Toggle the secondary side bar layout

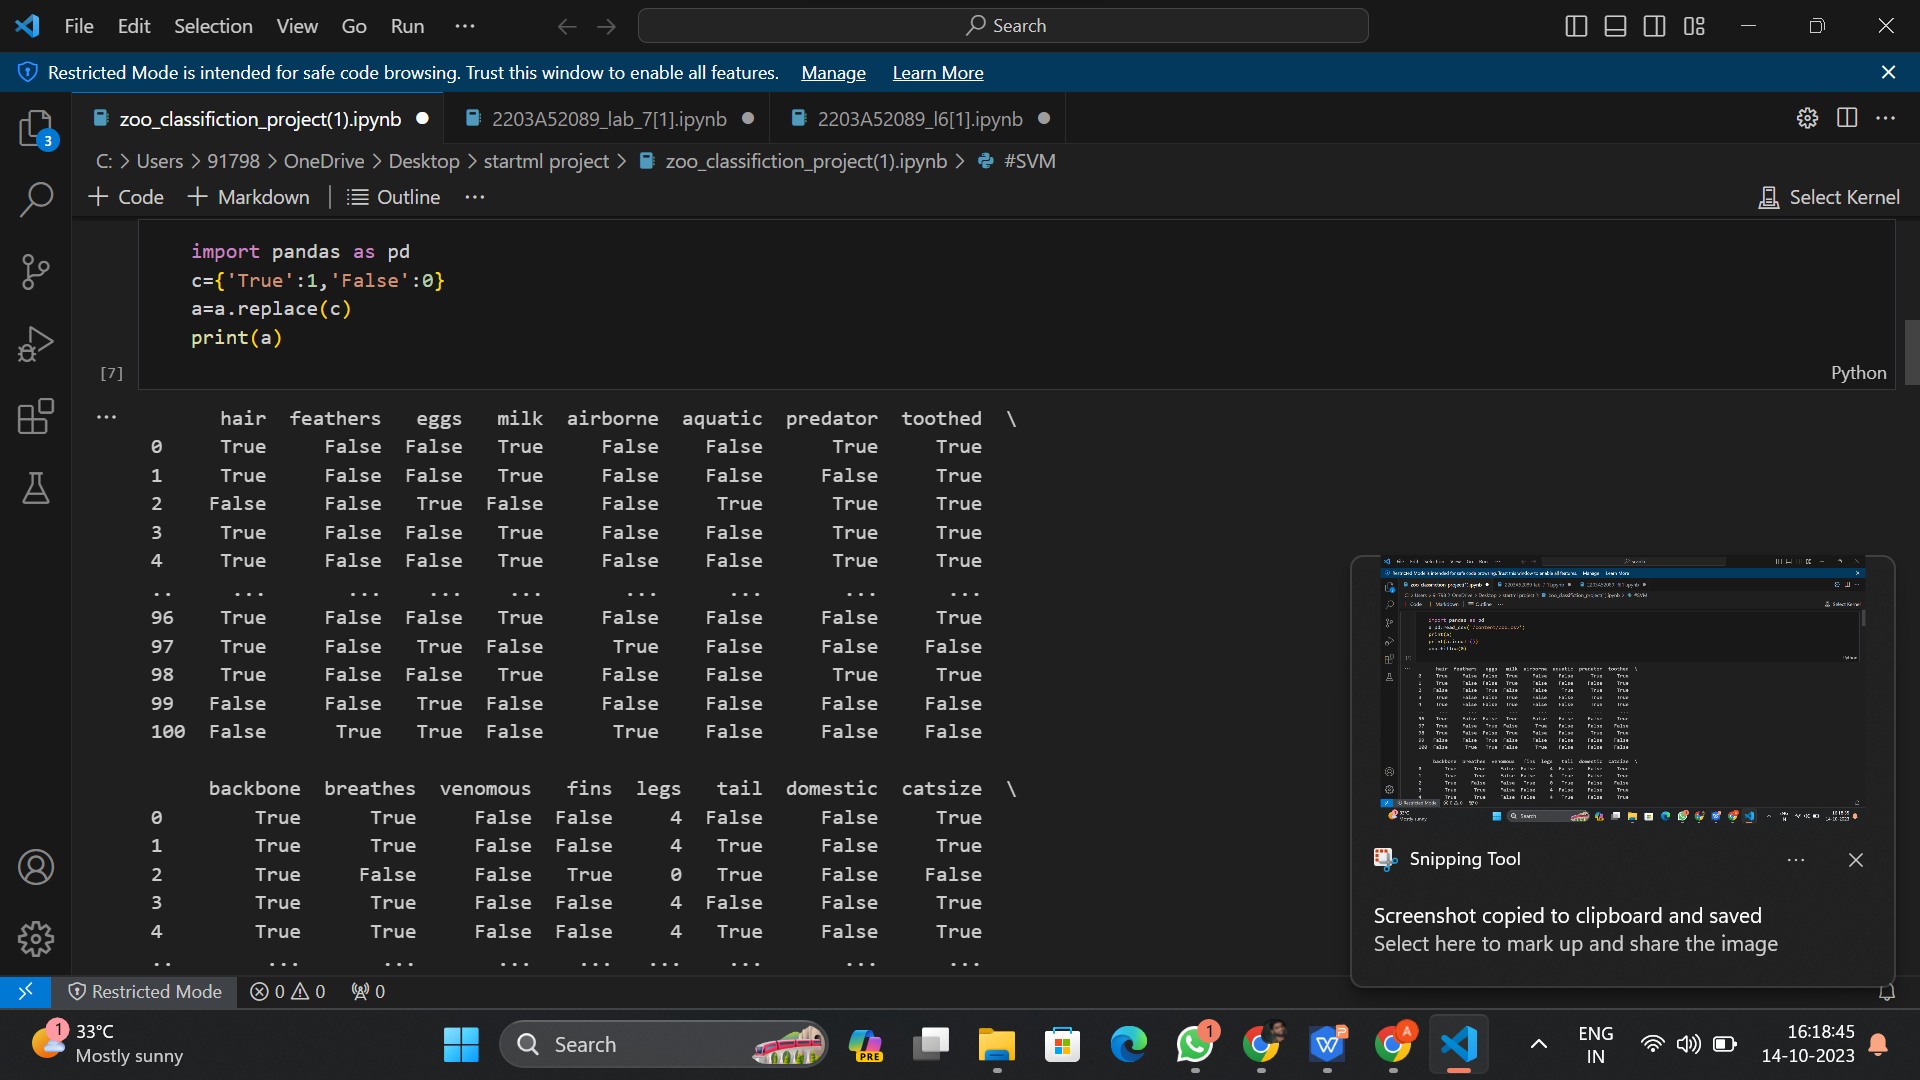(x=1654, y=26)
